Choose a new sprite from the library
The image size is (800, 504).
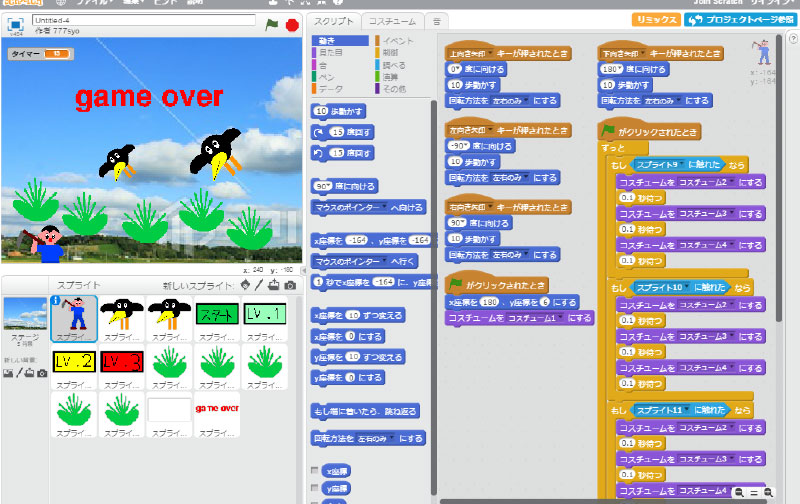click(x=245, y=285)
